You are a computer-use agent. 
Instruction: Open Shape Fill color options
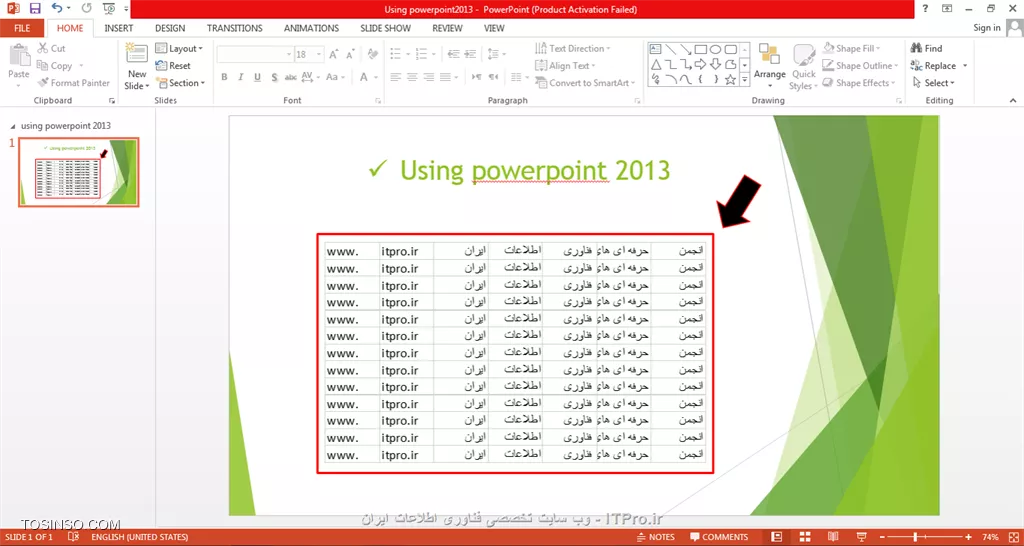[x=852, y=48]
